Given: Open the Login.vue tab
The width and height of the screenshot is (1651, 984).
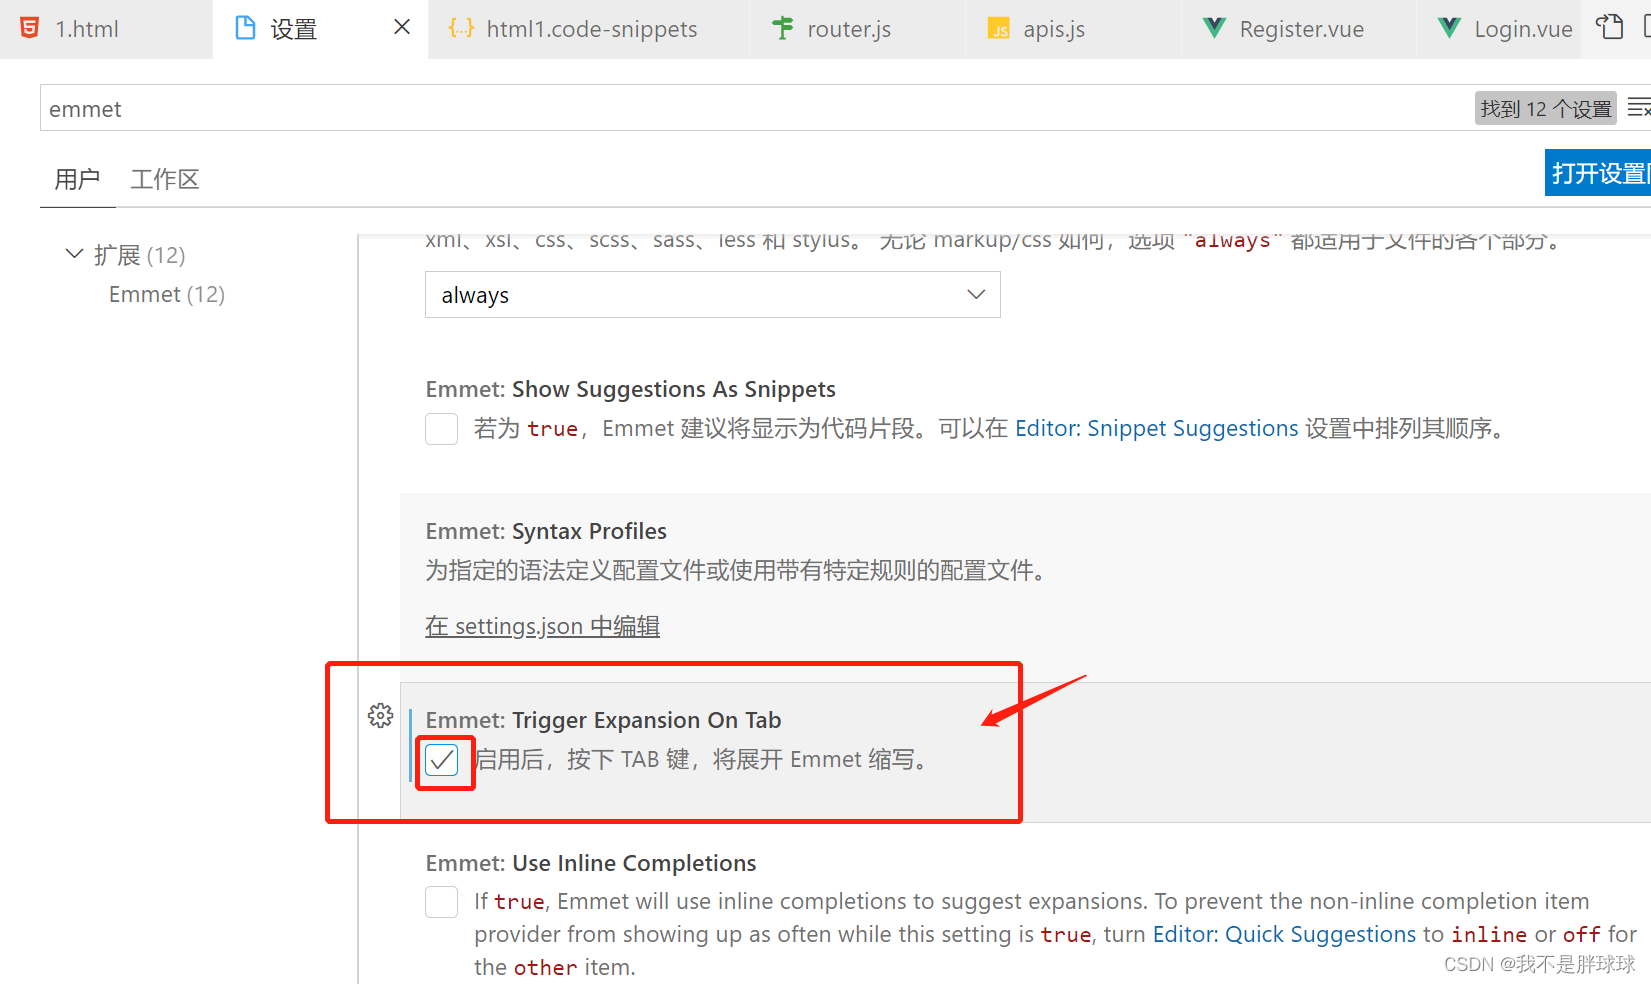Looking at the screenshot, I should click(x=1500, y=29).
